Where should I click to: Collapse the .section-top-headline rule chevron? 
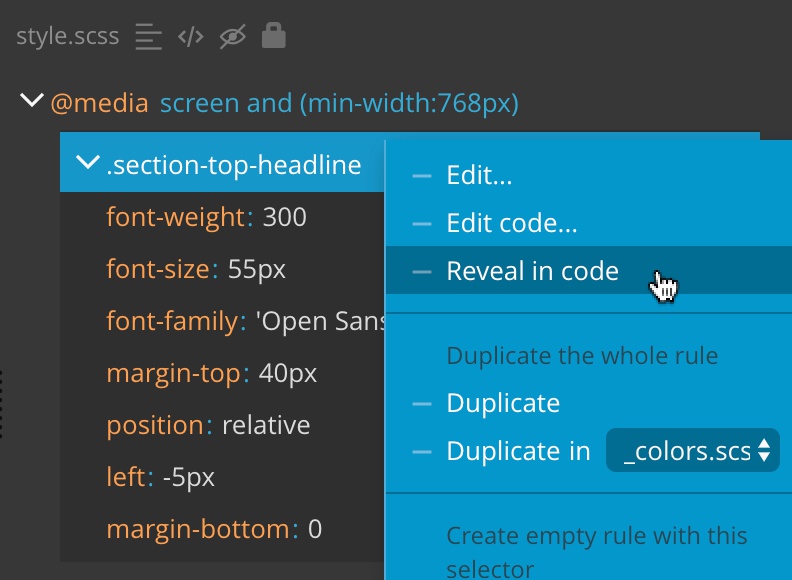(x=87, y=162)
